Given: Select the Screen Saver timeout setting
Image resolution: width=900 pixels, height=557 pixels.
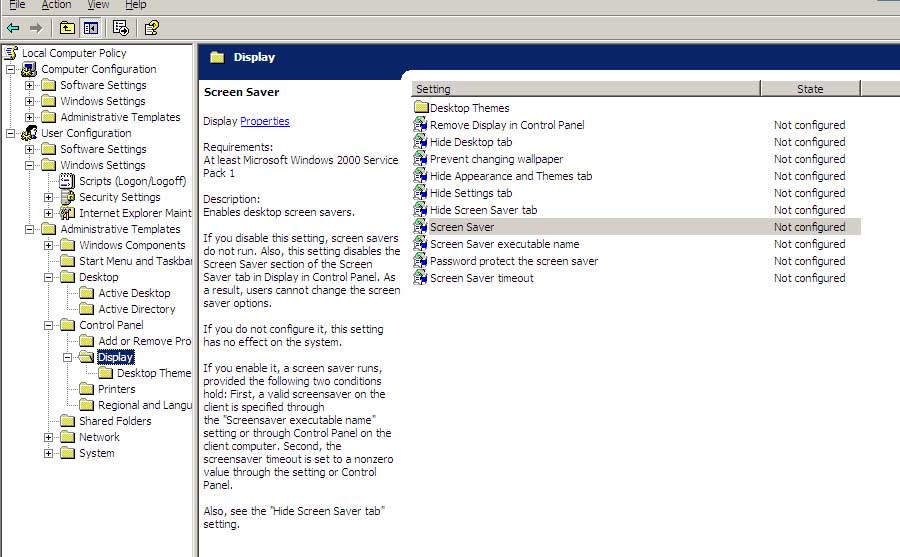Looking at the screenshot, I should point(481,278).
